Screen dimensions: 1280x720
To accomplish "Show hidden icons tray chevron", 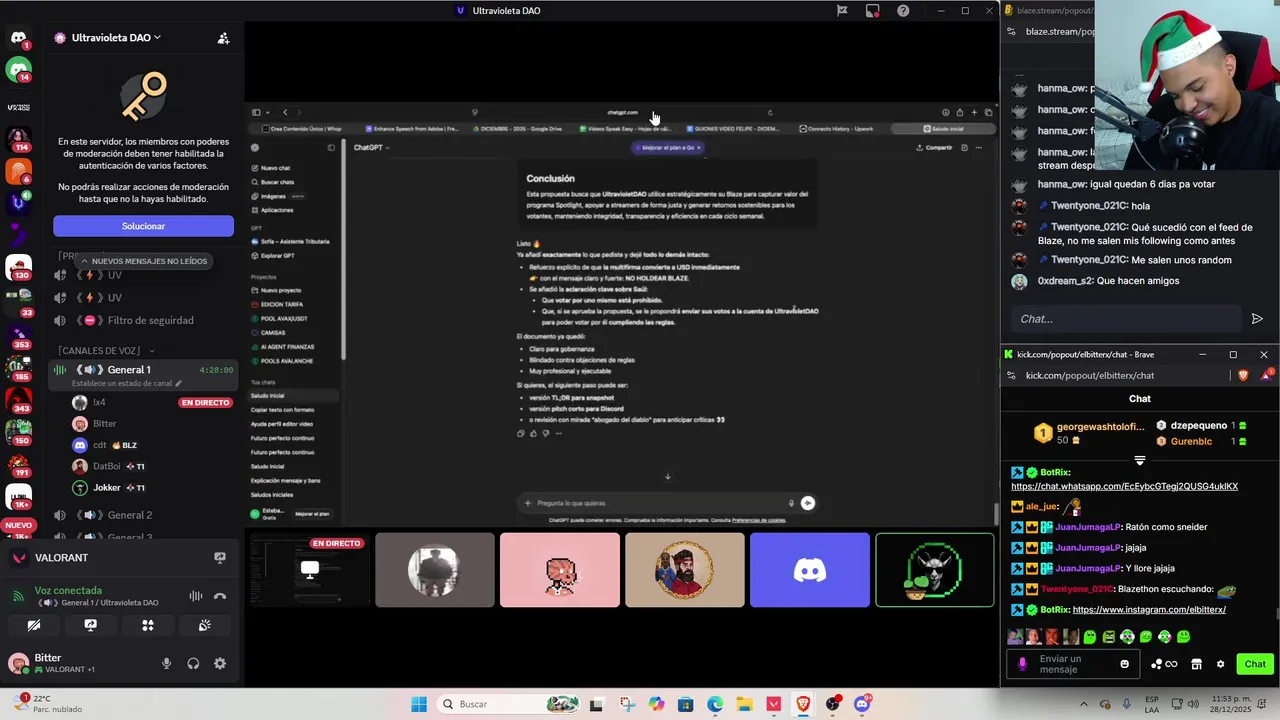I will [x=1083, y=704].
